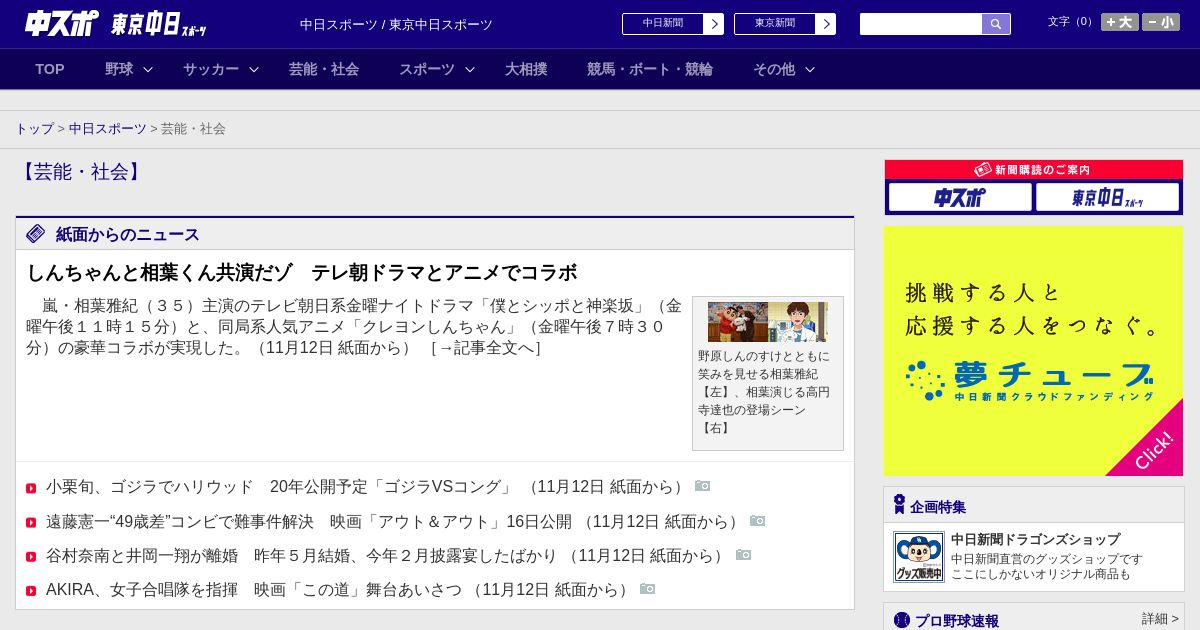
Task: Open 野球 navigation menu
Action: pos(119,69)
